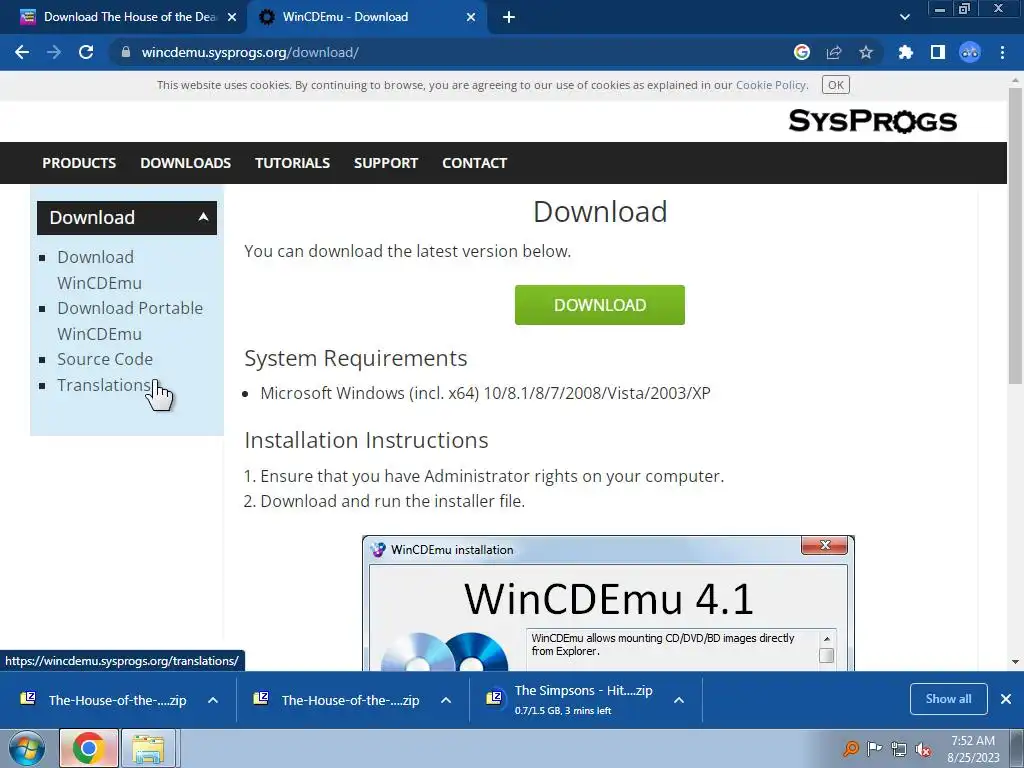This screenshot has width=1024, height=768.
Task: Open the Windows Start menu
Action: pos(27,748)
